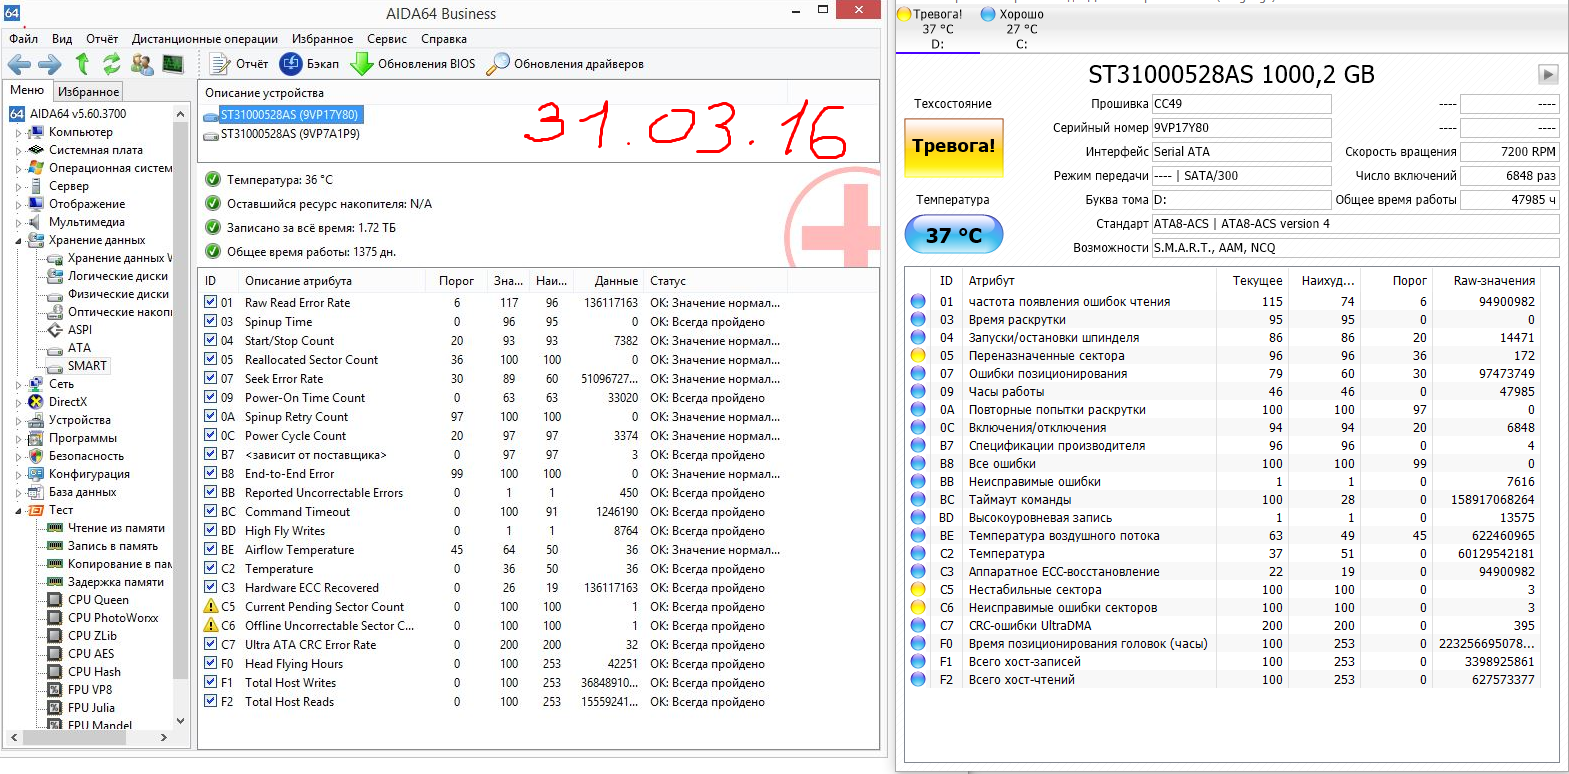This screenshot has height=774, width=1569.
Task: Select the FPU Julia benchmark item
Action: [x=91, y=708]
